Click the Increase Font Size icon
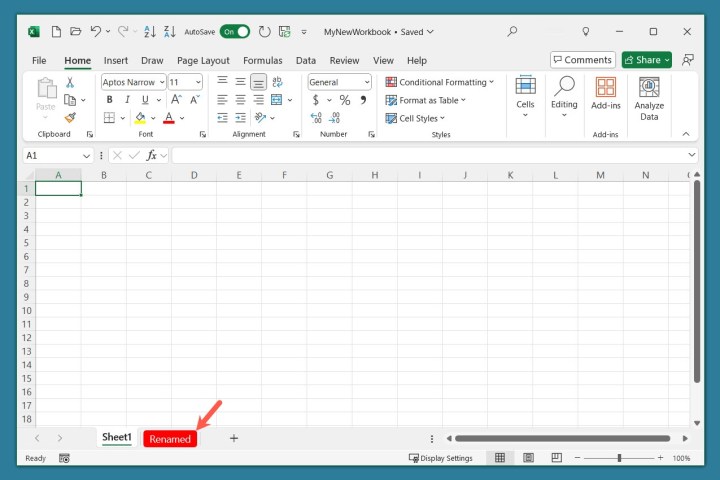The height and width of the screenshot is (480, 720). click(x=176, y=100)
